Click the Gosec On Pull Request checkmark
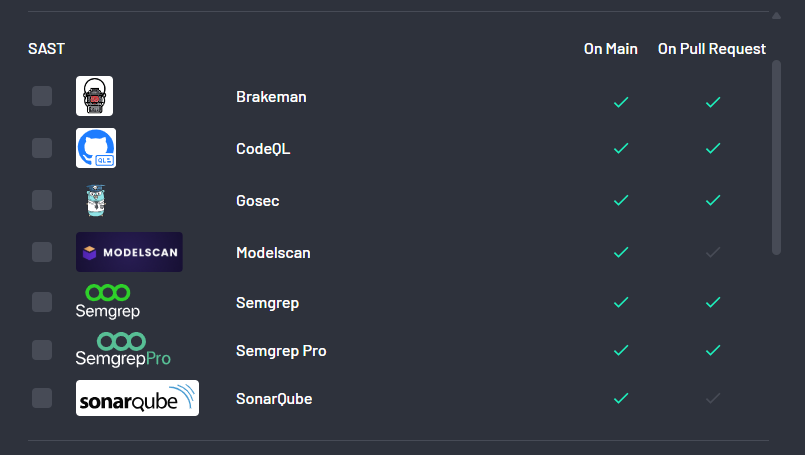This screenshot has height=455, width=805. click(x=713, y=200)
